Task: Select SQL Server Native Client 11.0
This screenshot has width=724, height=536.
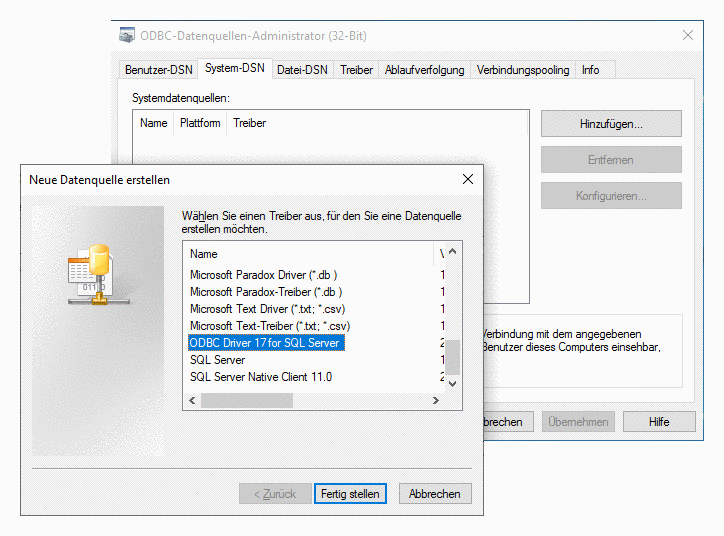Action: click(x=261, y=377)
